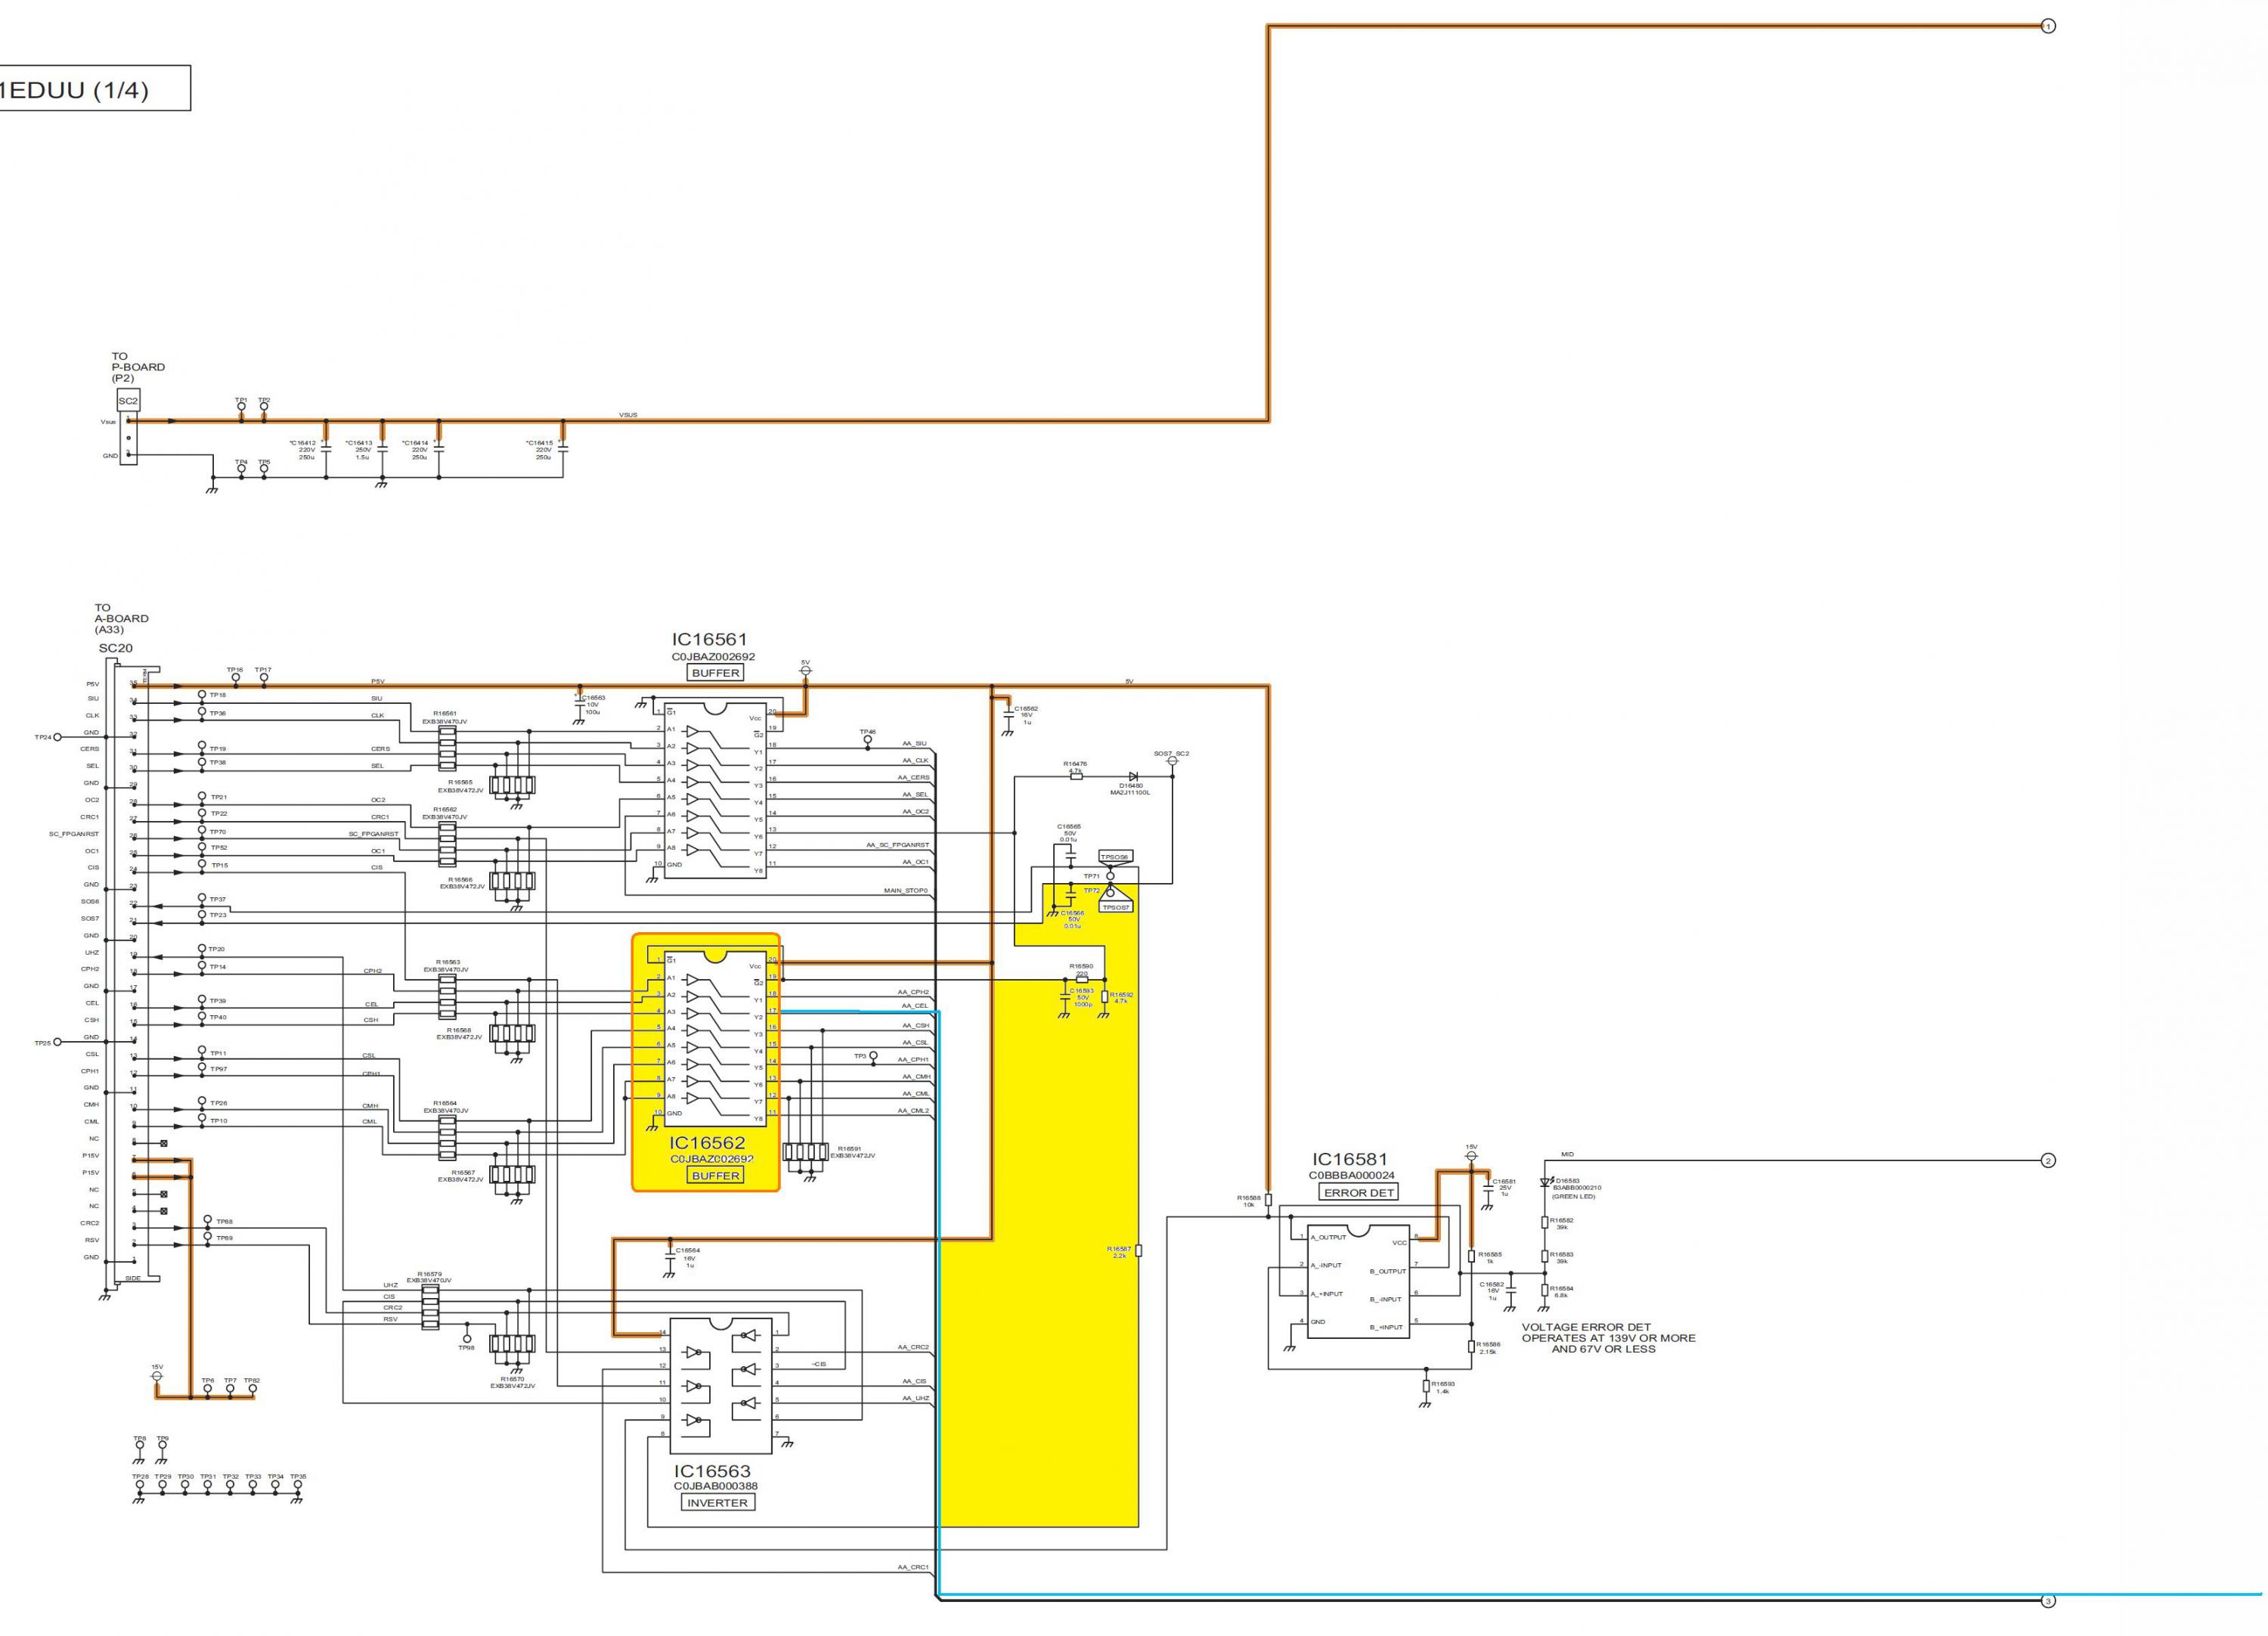
Task: Click the circled 1 off-page connector
Action: pyautogui.click(x=2047, y=26)
